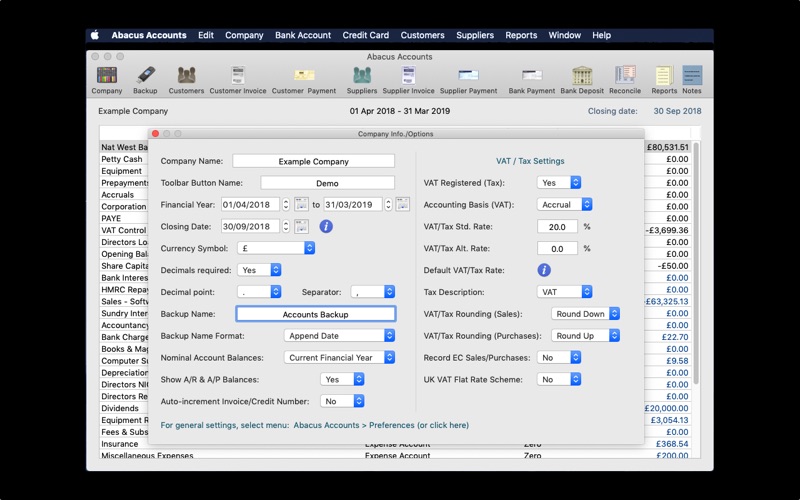Open the Edit menu
Viewport: 800px width, 500px height.
(x=206, y=35)
